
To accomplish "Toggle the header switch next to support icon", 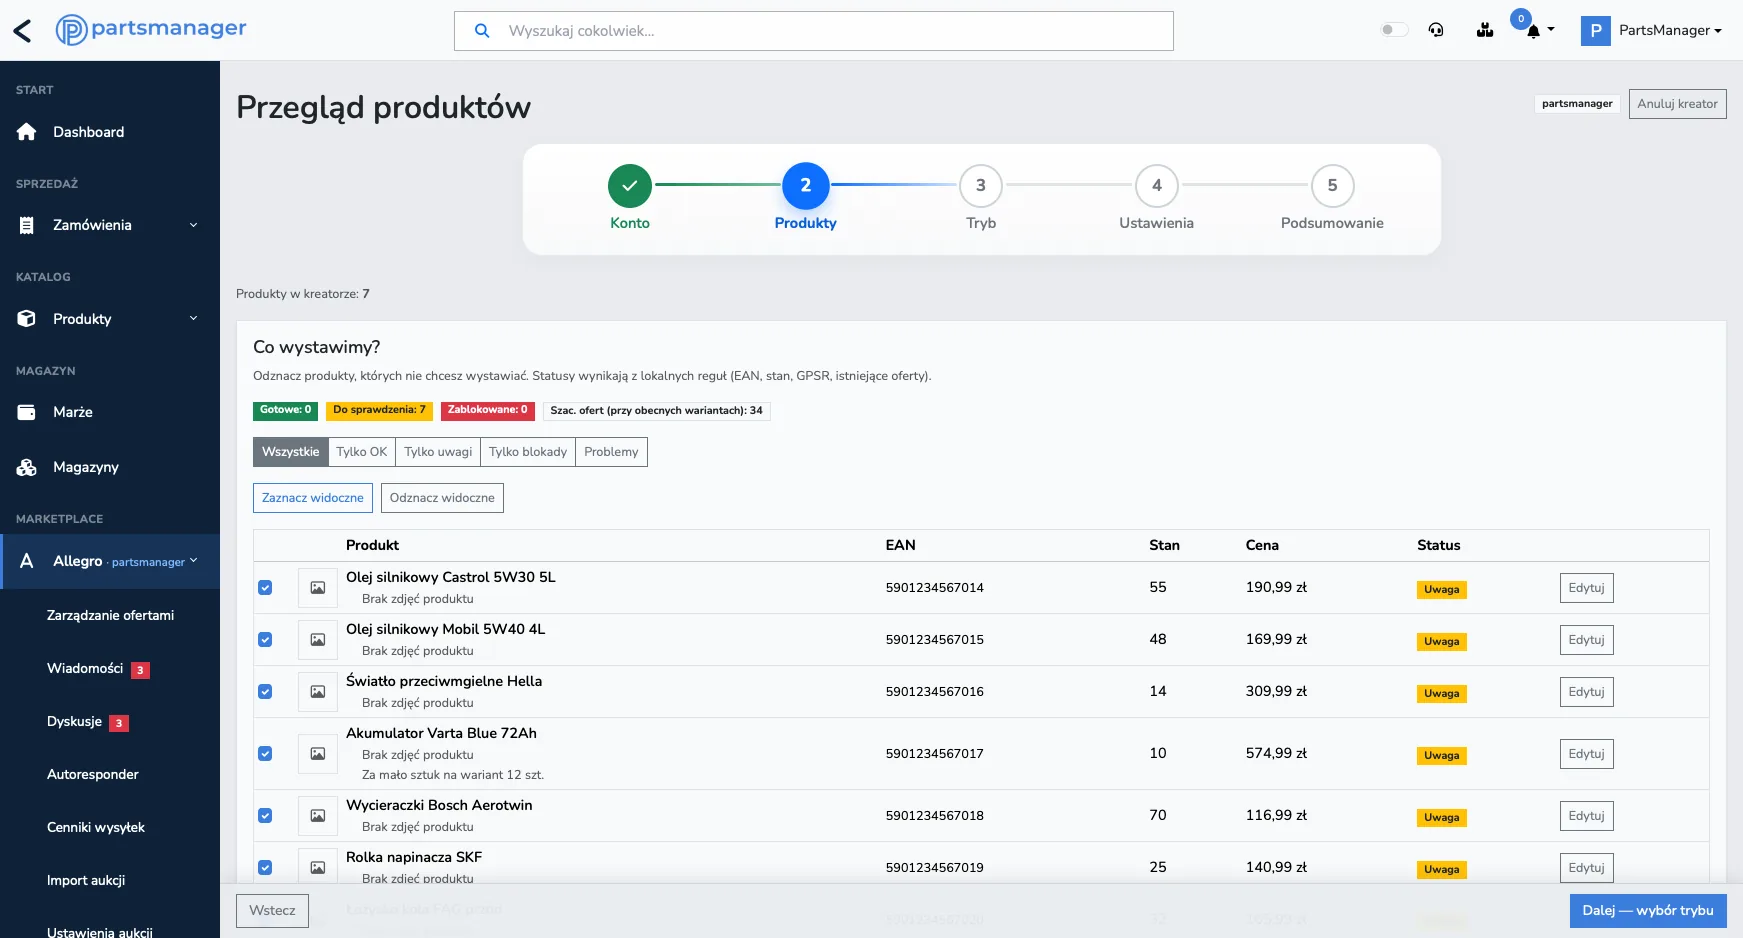I will (x=1394, y=30).
